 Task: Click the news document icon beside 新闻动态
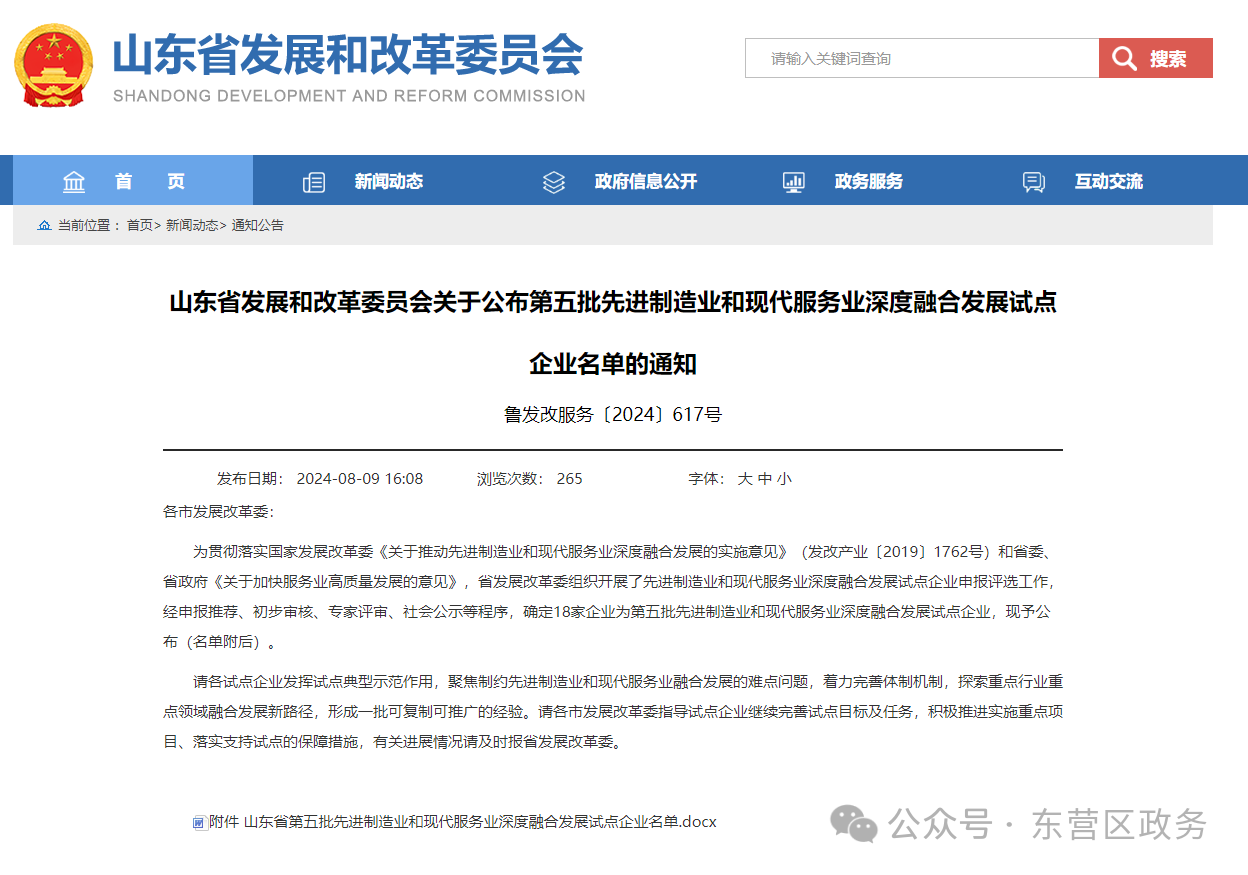click(x=314, y=182)
